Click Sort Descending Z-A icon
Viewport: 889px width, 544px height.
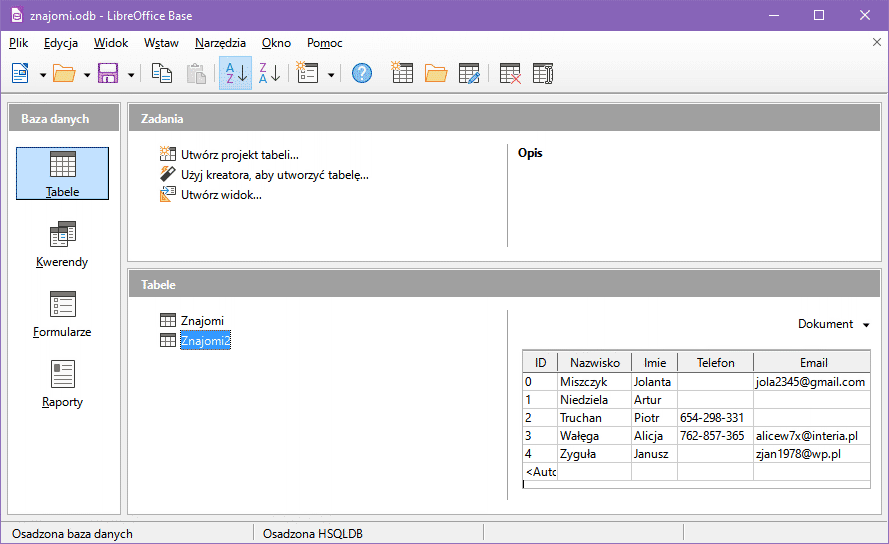(x=269, y=73)
